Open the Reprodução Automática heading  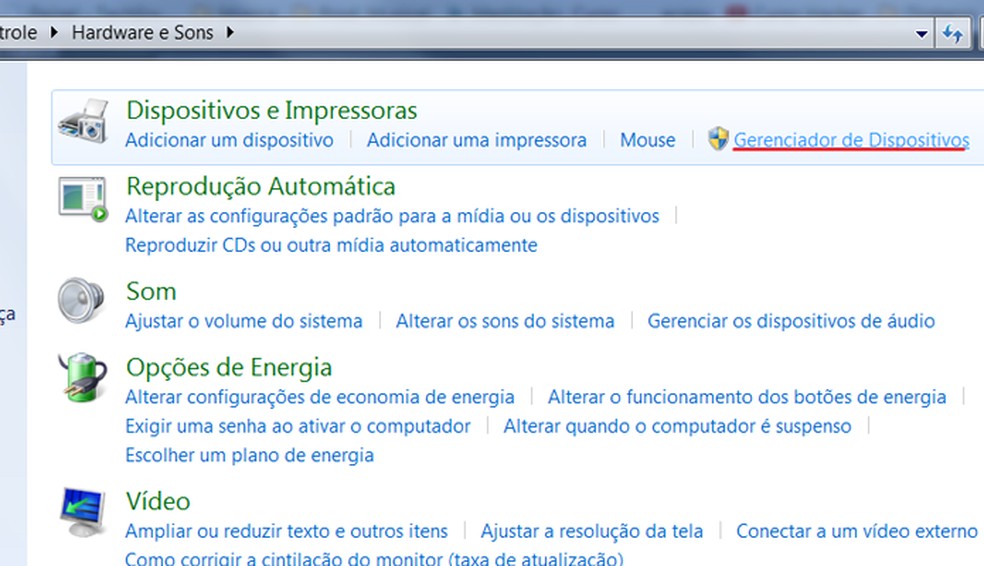pyautogui.click(x=261, y=187)
